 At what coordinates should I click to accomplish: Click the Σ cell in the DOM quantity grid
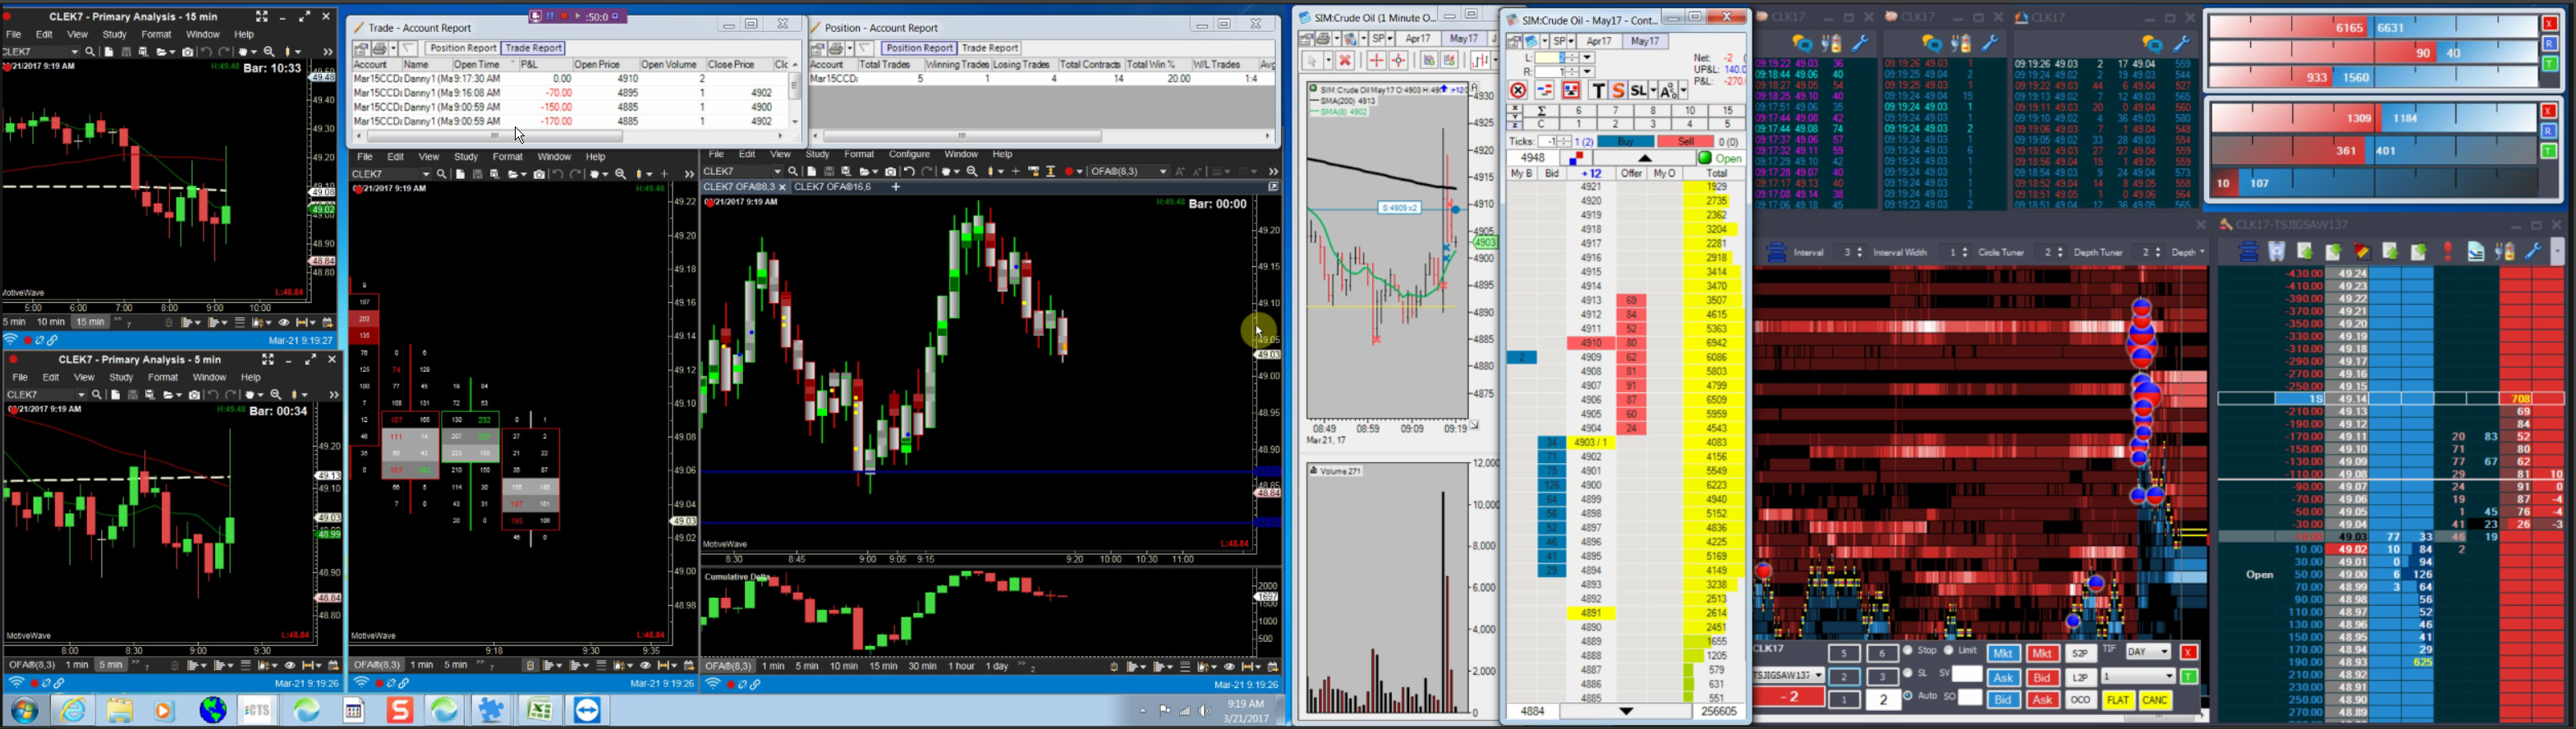tap(1543, 111)
